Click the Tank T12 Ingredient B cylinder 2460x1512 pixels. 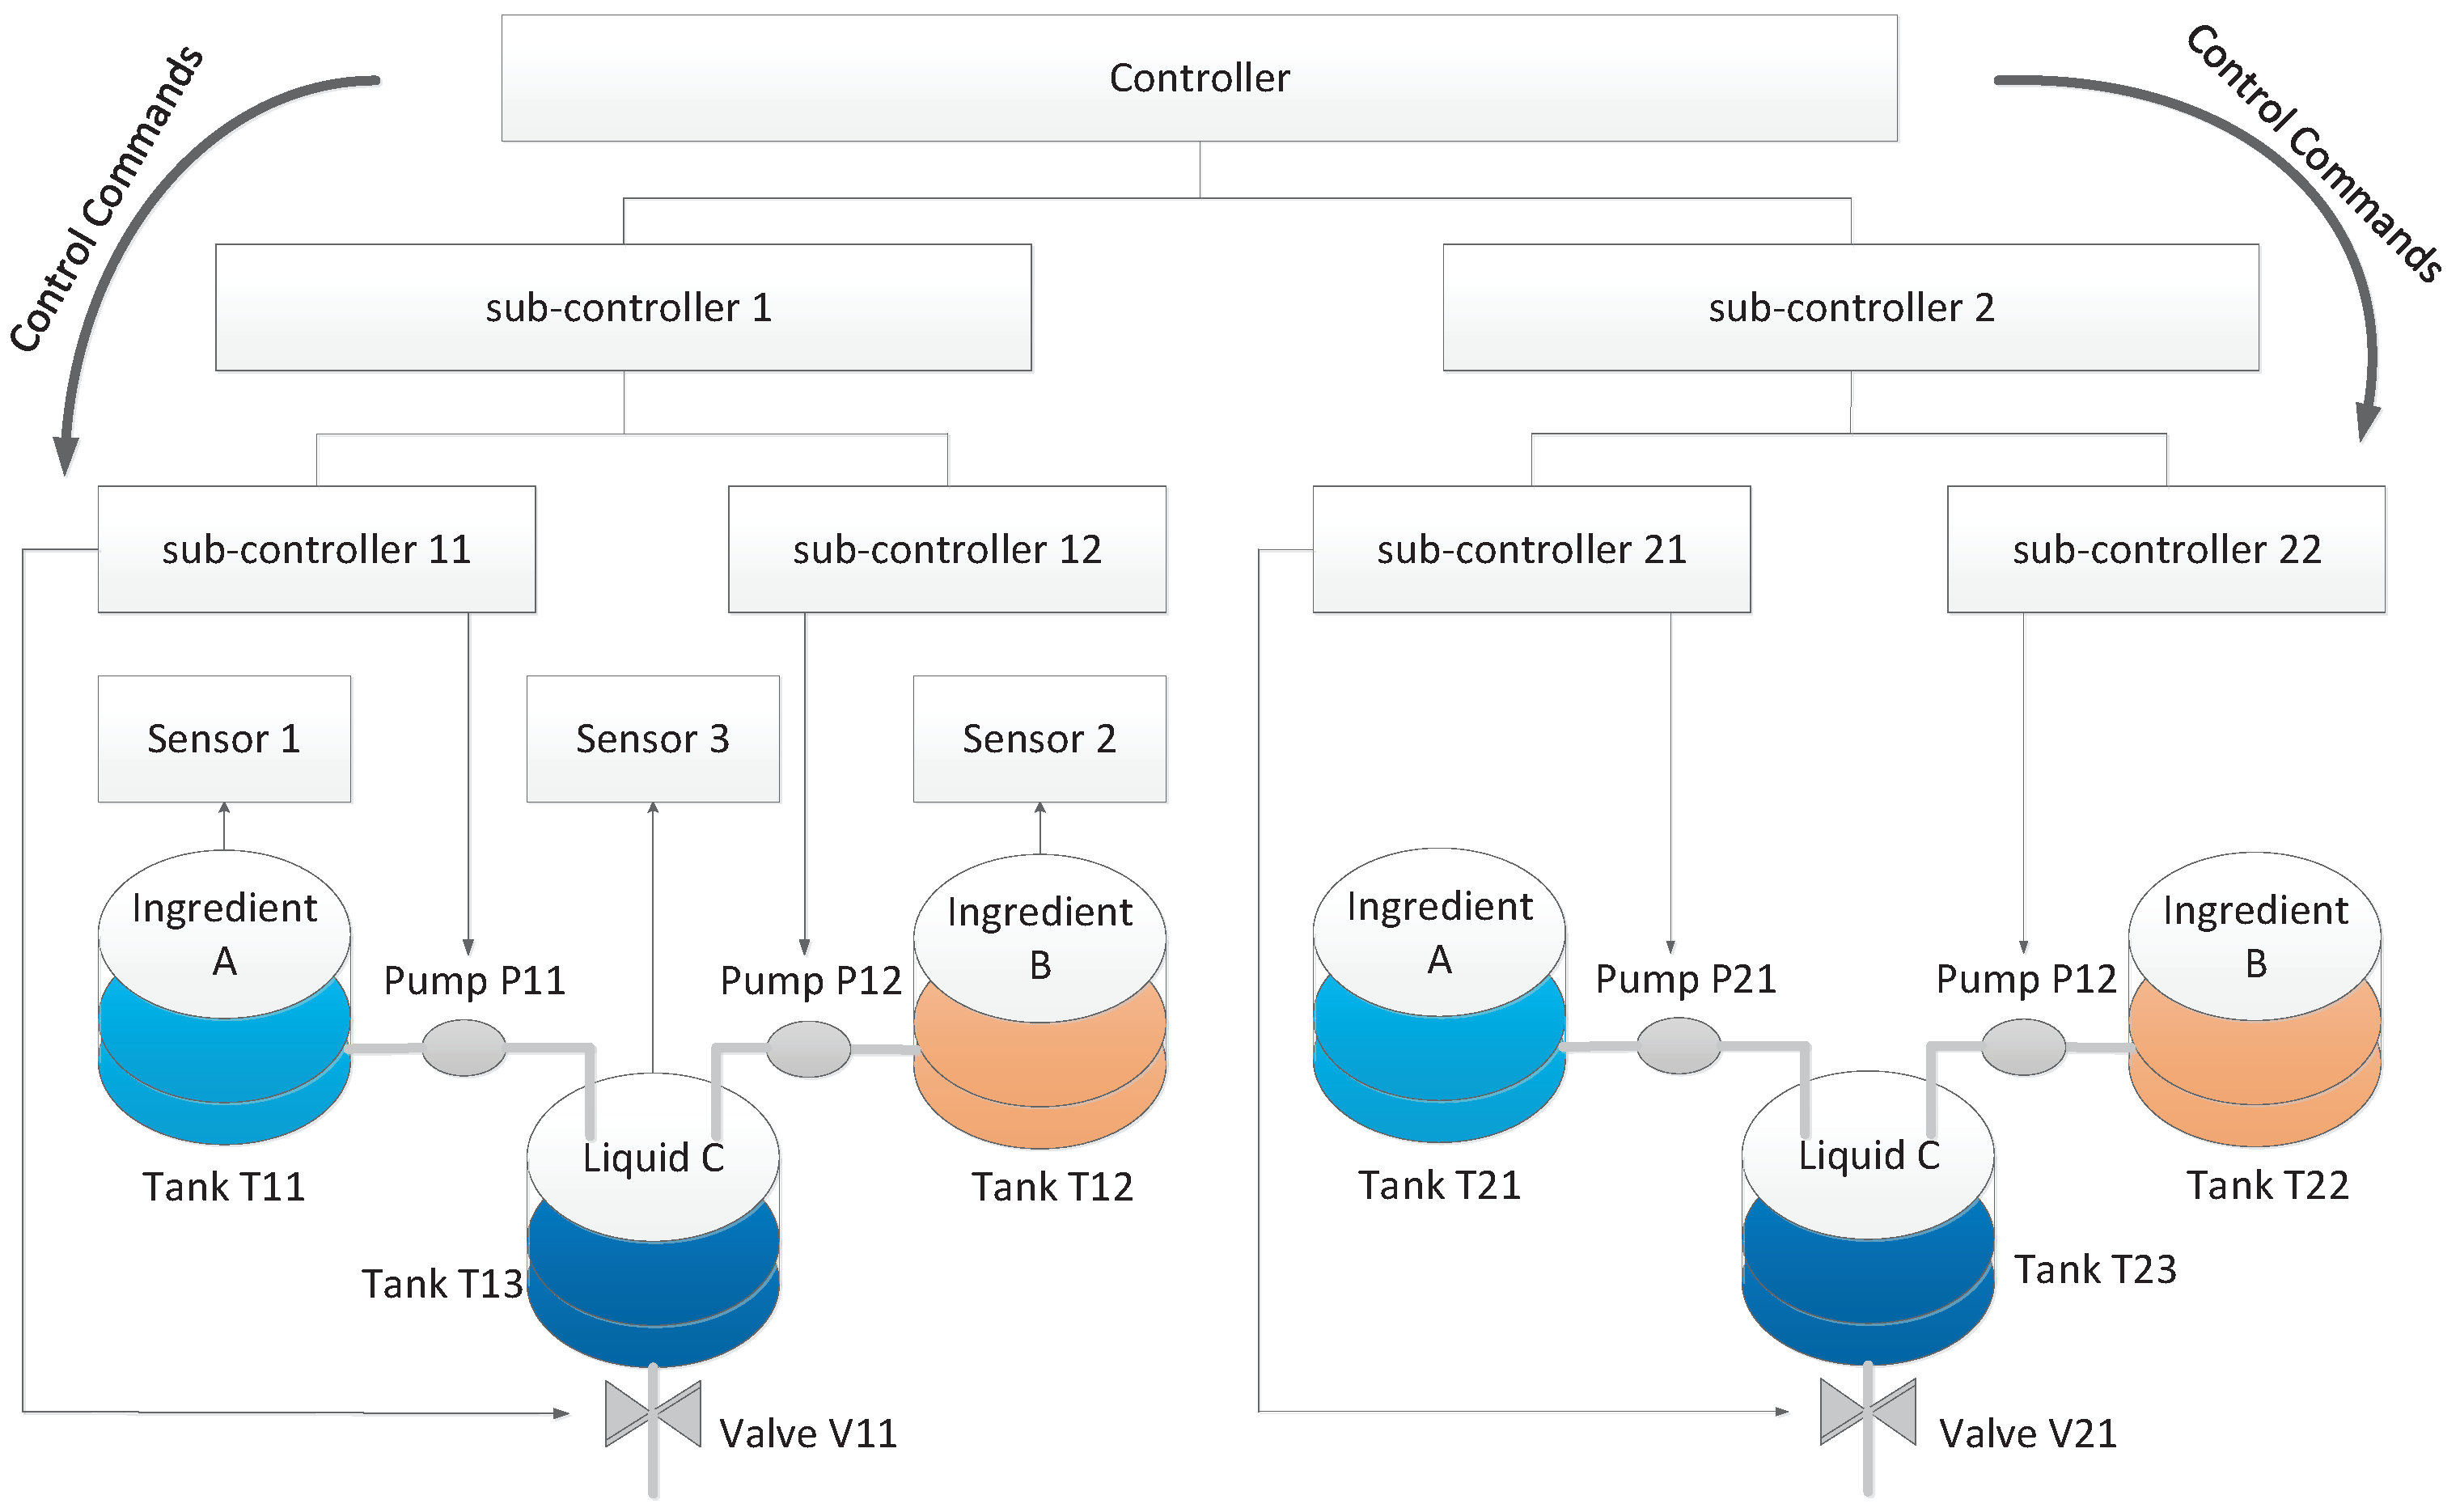click(x=1040, y=1004)
